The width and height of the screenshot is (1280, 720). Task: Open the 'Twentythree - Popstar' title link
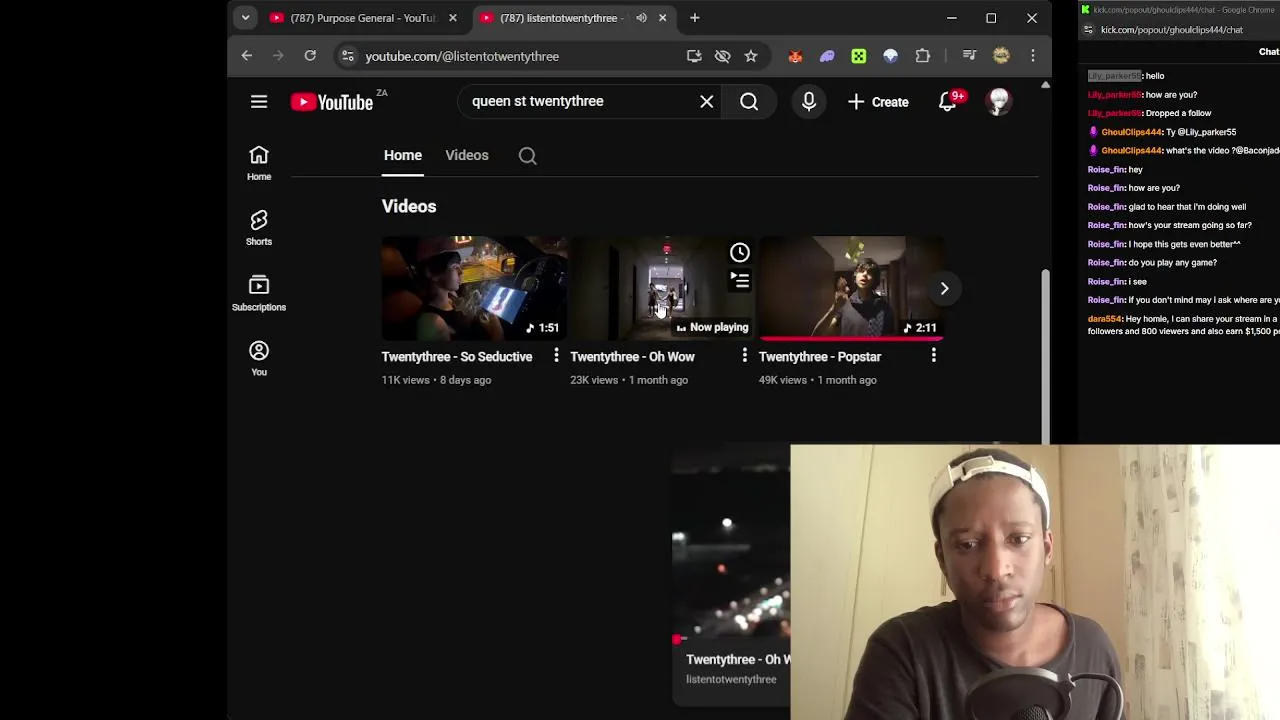coord(820,357)
